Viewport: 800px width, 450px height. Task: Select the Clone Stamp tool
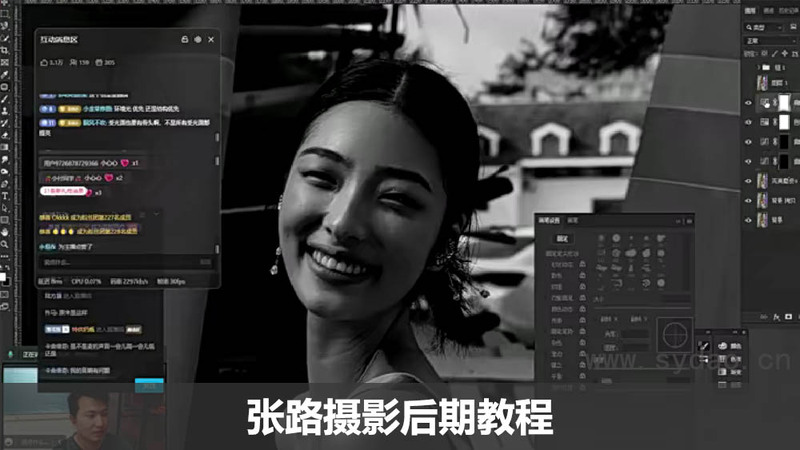(x=5, y=111)
